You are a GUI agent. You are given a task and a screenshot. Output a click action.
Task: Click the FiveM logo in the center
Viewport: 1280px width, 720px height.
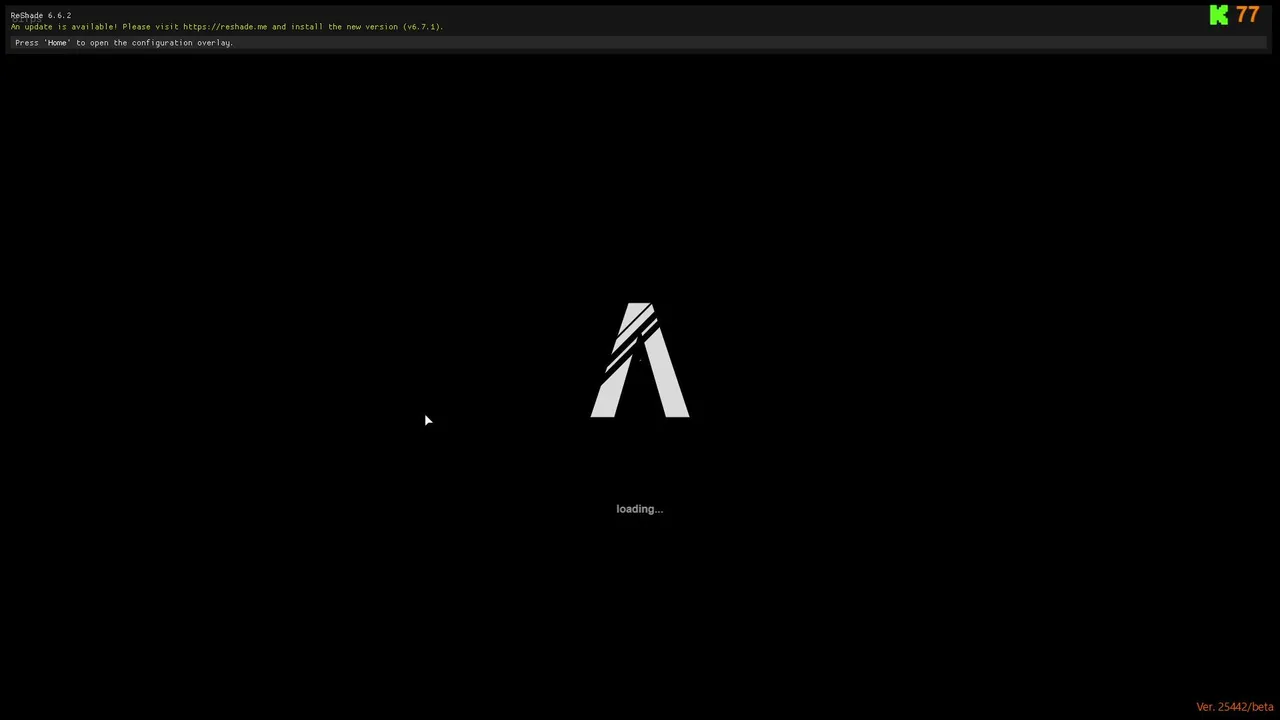pos(640,360)
